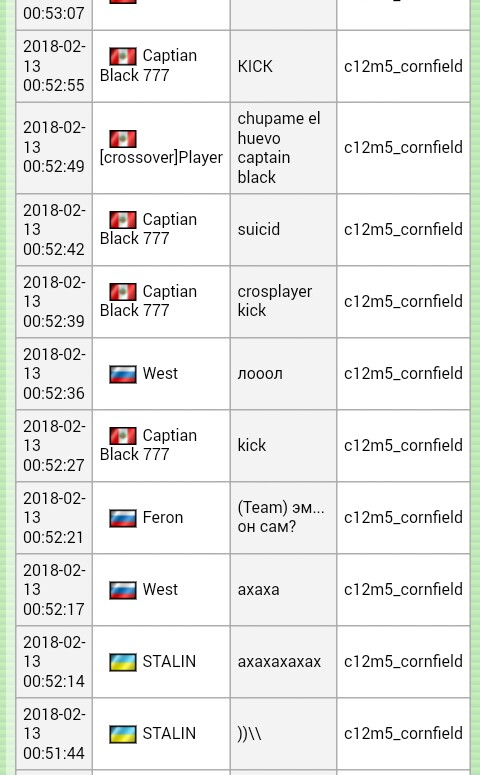Click the Peru flag in the crosplayer kick row
Screen dimensions: 480x775
tap(123, 292)
